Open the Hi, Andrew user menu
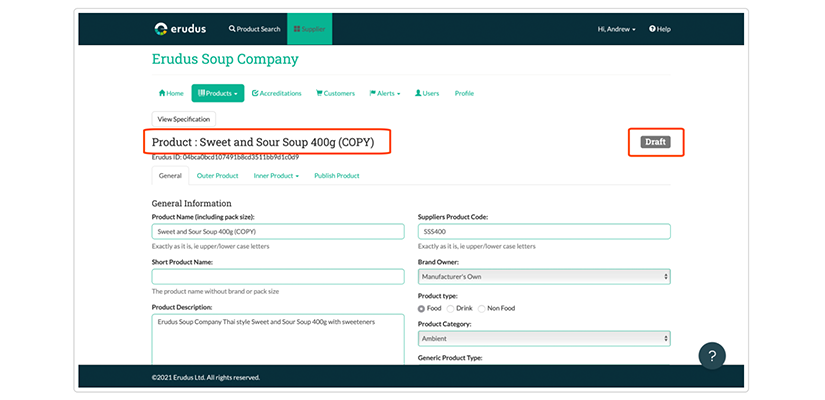The image size is (825, 400). coord(616,29)
